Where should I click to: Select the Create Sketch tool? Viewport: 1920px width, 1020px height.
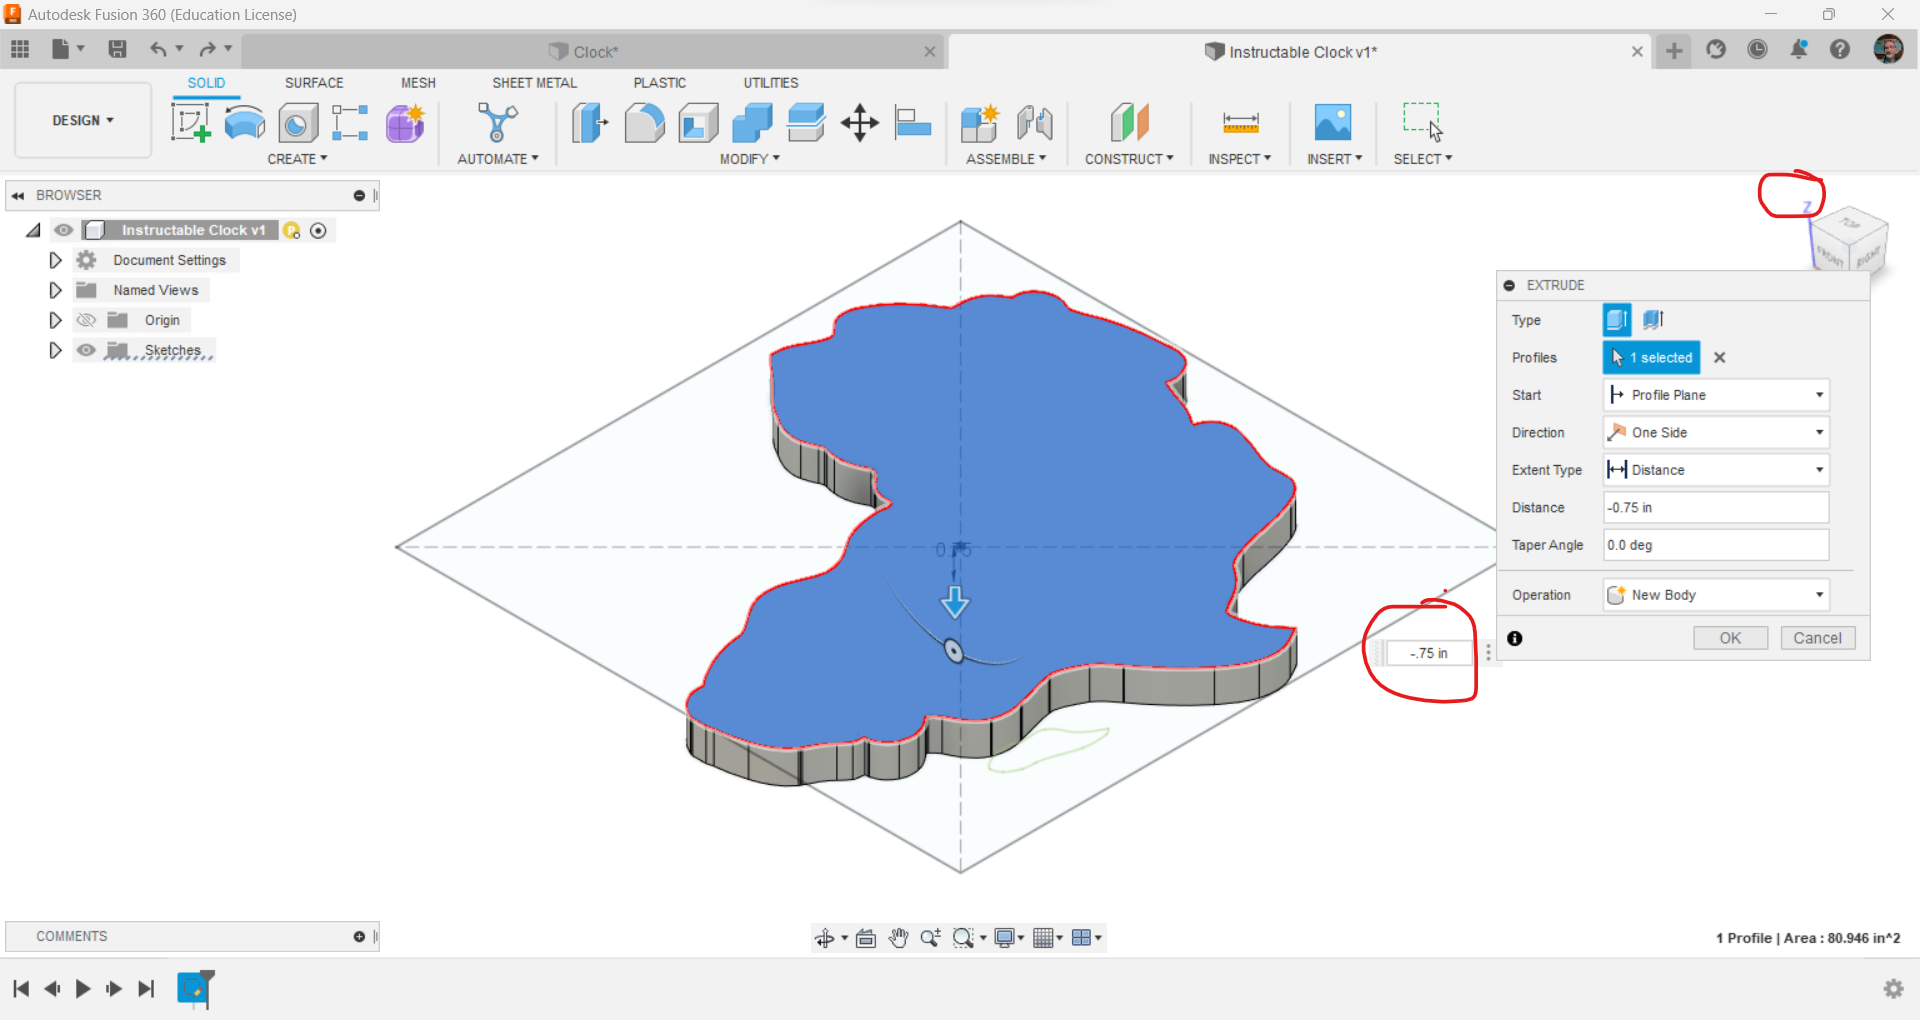pyautogui.click(x=190, y=123)
